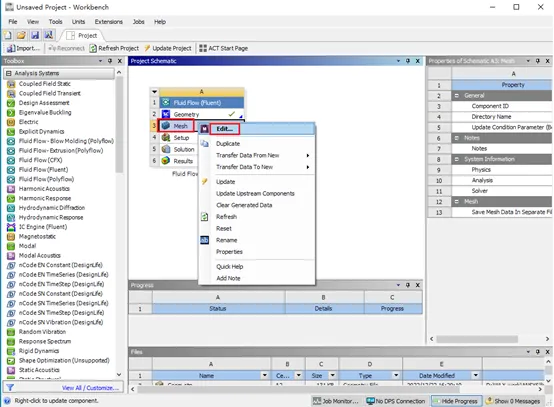Open the Units menu

(x=78, y=22)
